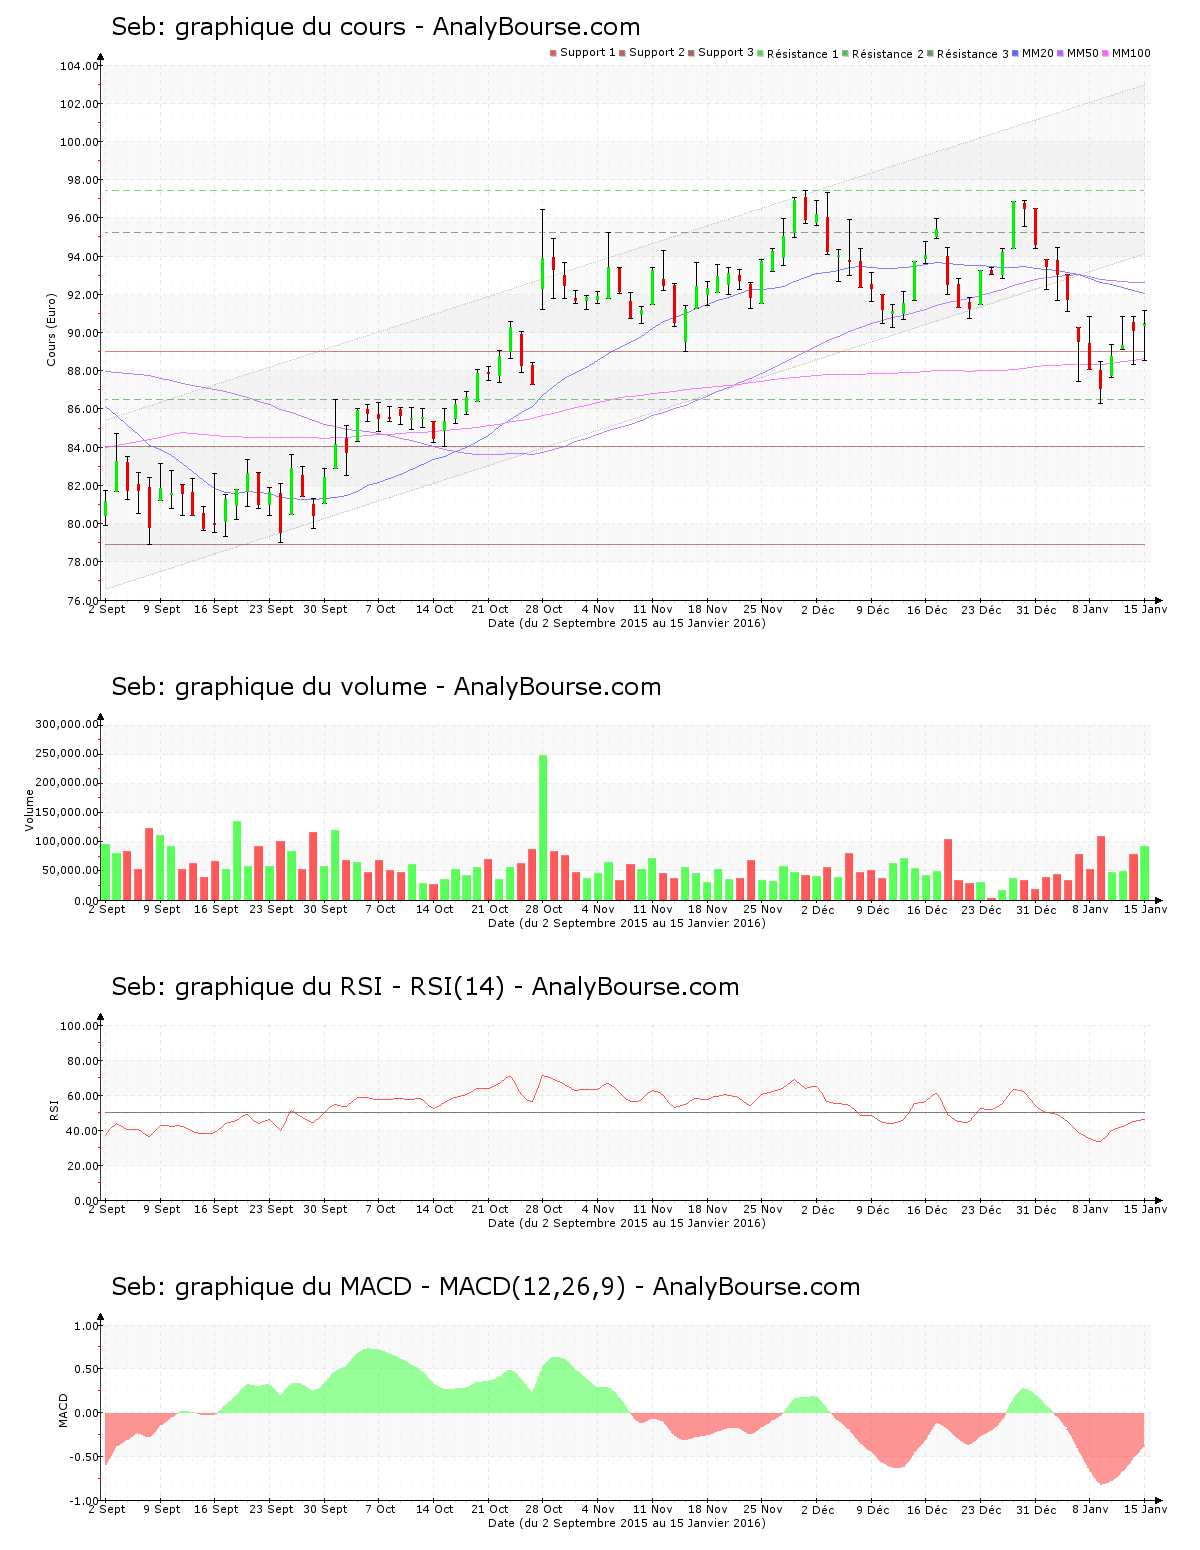Click the MM20 blue legend swatch
This screenshot has width=1200, height=1550.
tap(1016, 53)
